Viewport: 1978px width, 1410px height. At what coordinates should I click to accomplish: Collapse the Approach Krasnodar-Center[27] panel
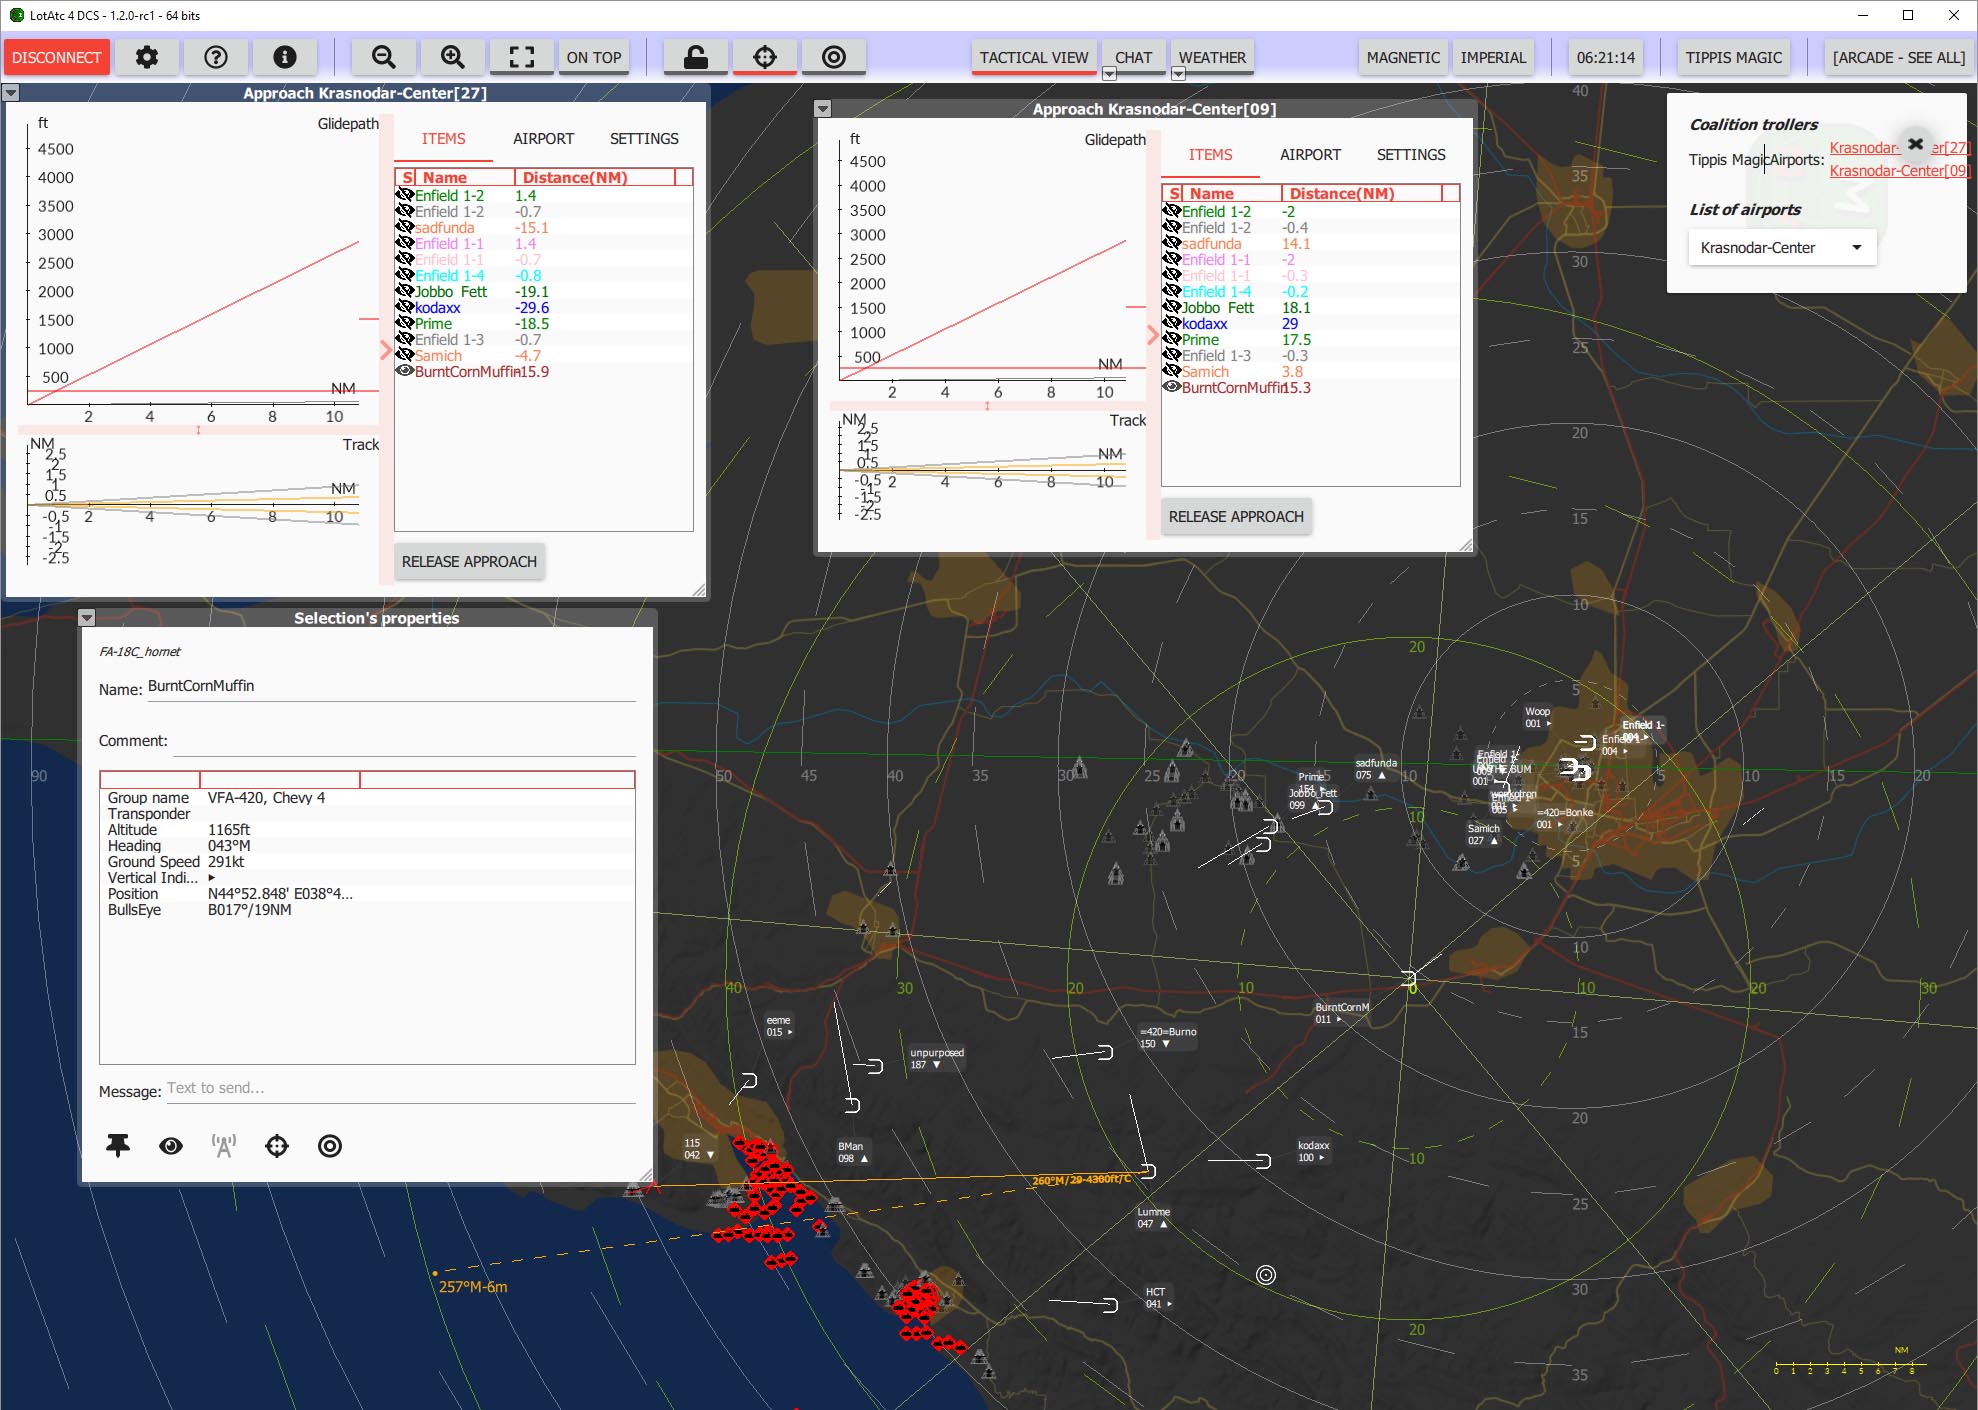coord(11,93)
